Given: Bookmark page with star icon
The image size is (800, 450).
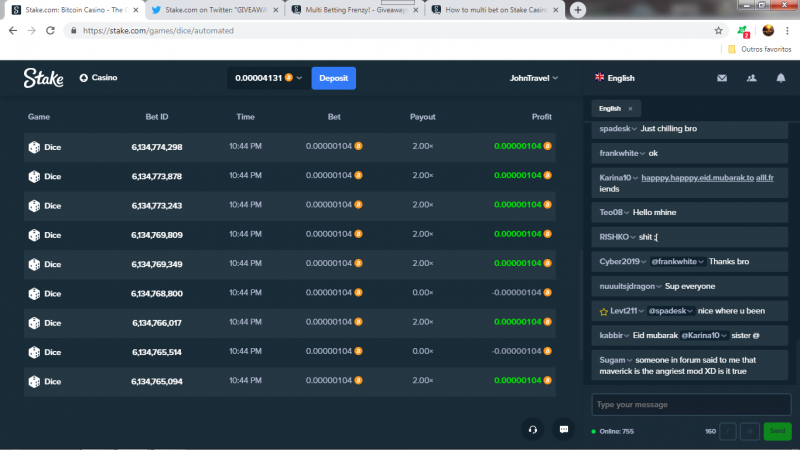Looking at the screenshot, I should (718, 31).
